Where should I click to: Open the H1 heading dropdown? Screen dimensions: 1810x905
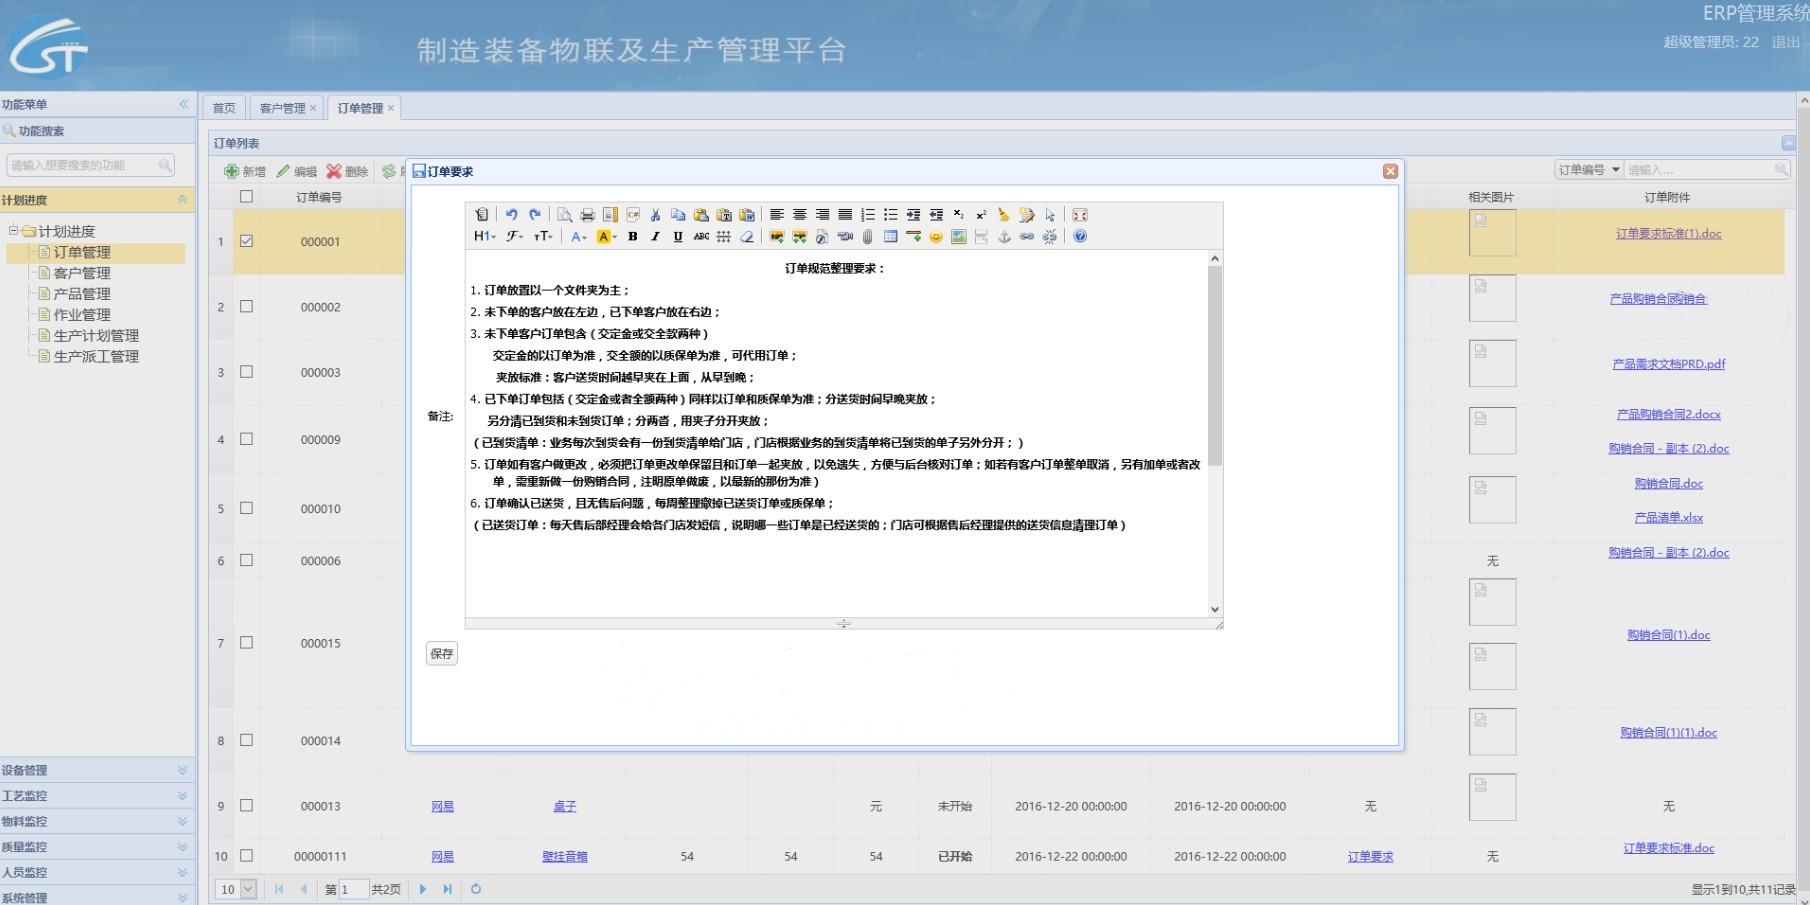(x=484, y=237)
